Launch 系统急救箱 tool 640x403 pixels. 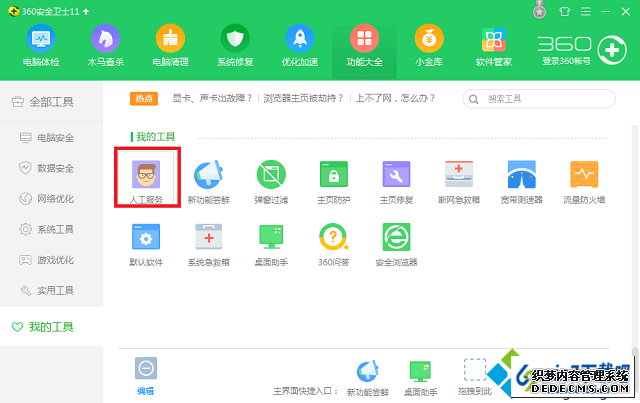click(x=209, y=244)
